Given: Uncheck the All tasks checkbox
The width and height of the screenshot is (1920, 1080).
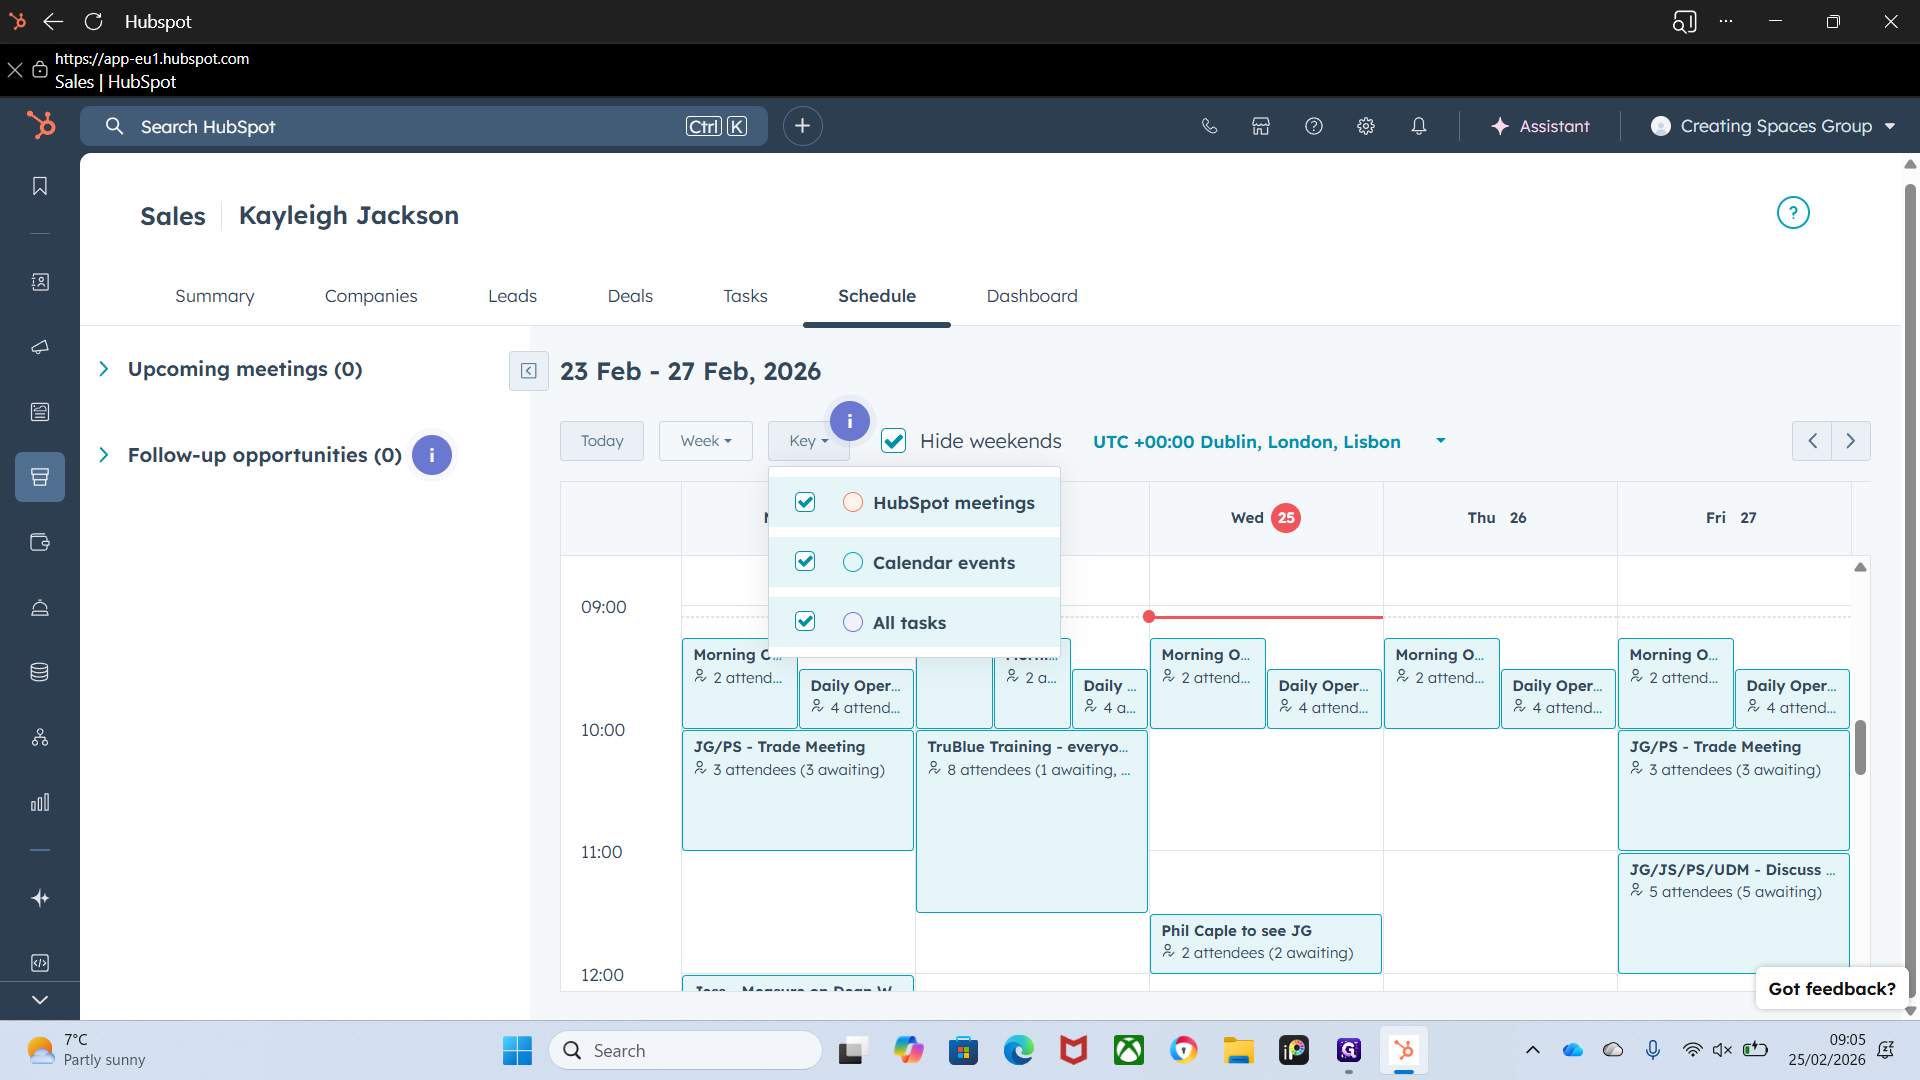Looking at the screenshot, I should click(805, 622).
